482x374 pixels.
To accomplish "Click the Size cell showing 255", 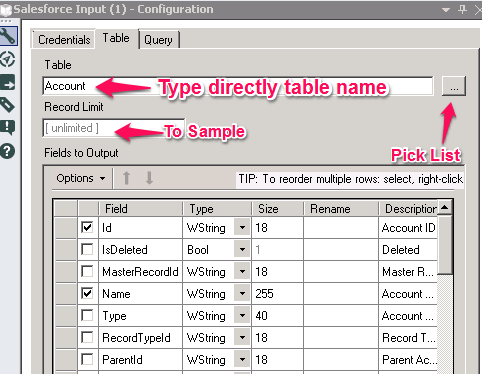I will click(278, 294).
